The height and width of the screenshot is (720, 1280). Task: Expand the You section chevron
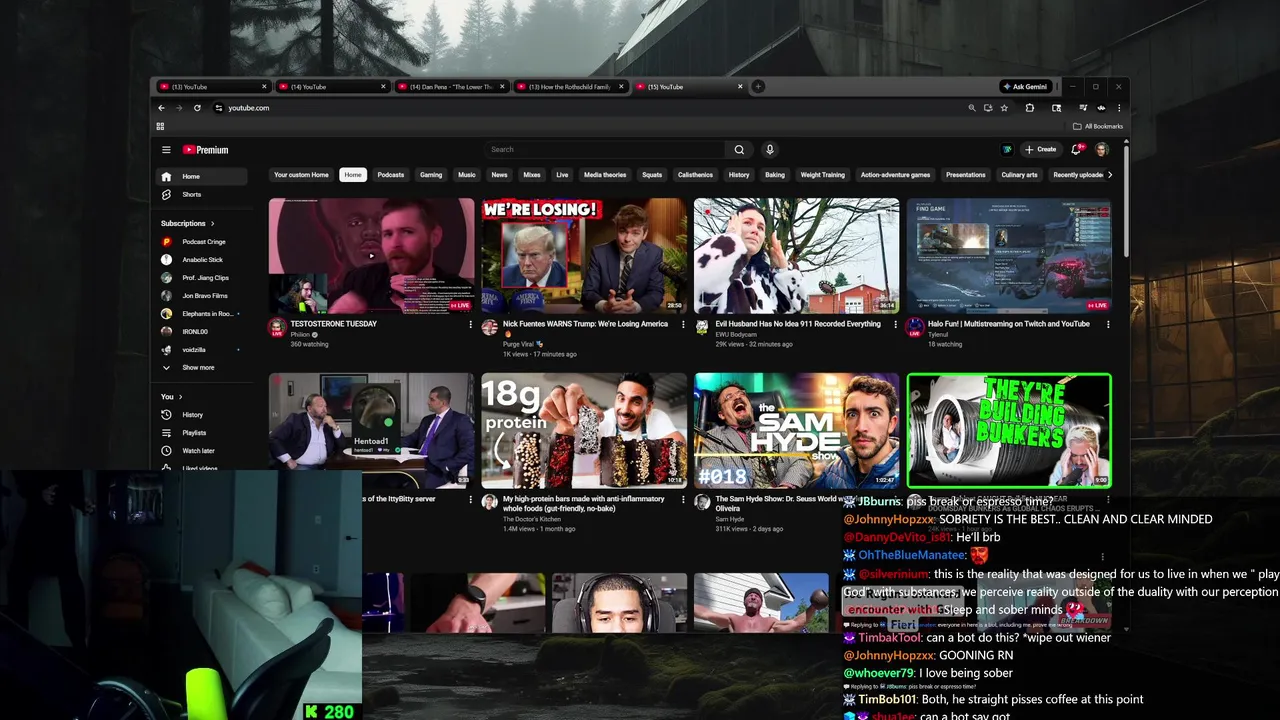(181, 397)
